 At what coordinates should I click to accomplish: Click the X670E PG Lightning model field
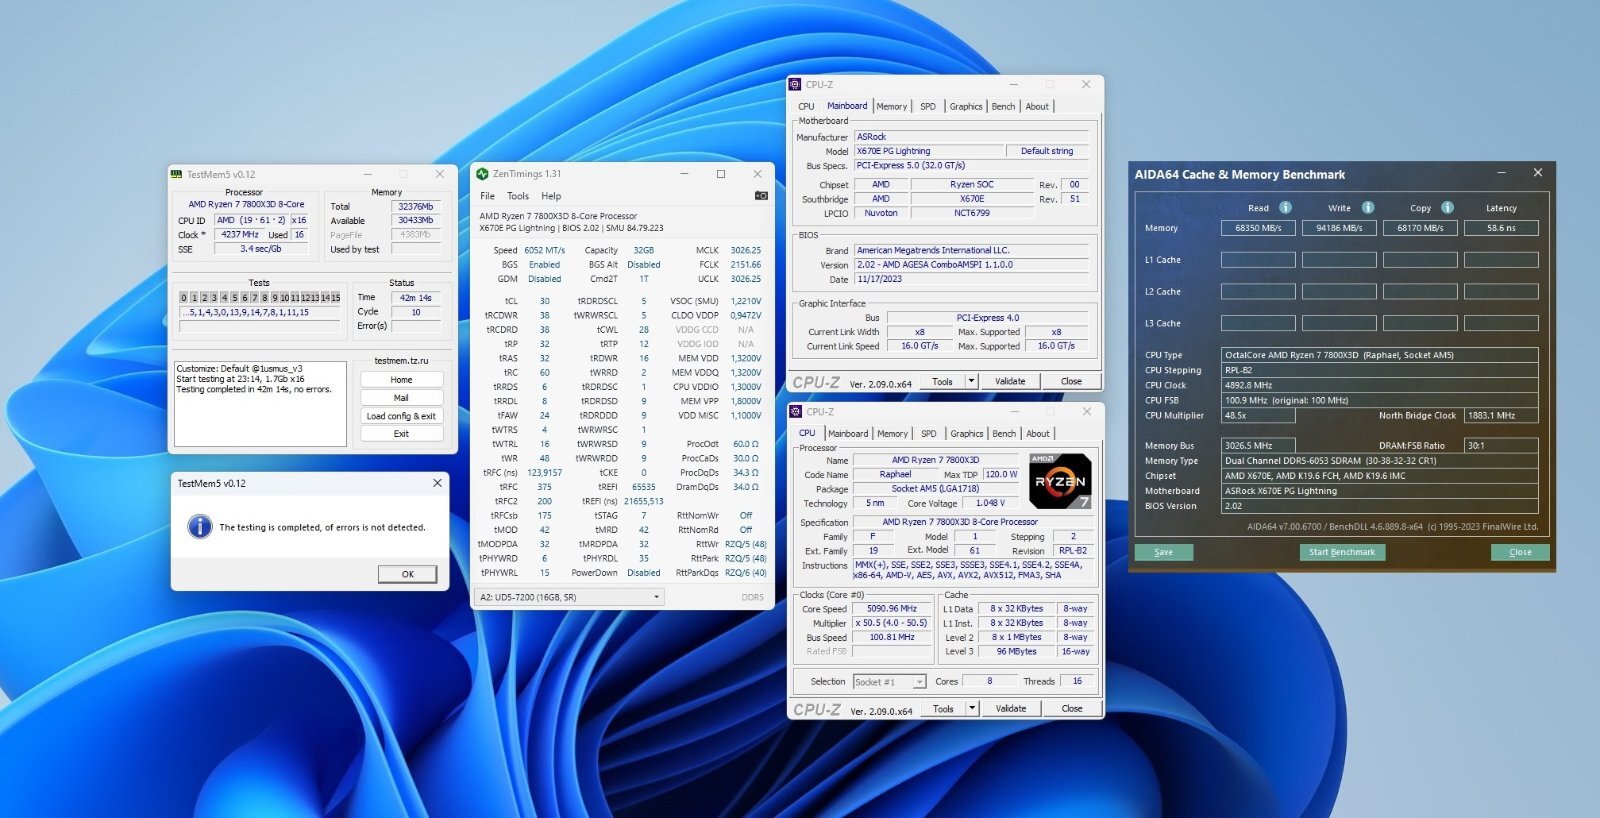[x=928, y=151]
